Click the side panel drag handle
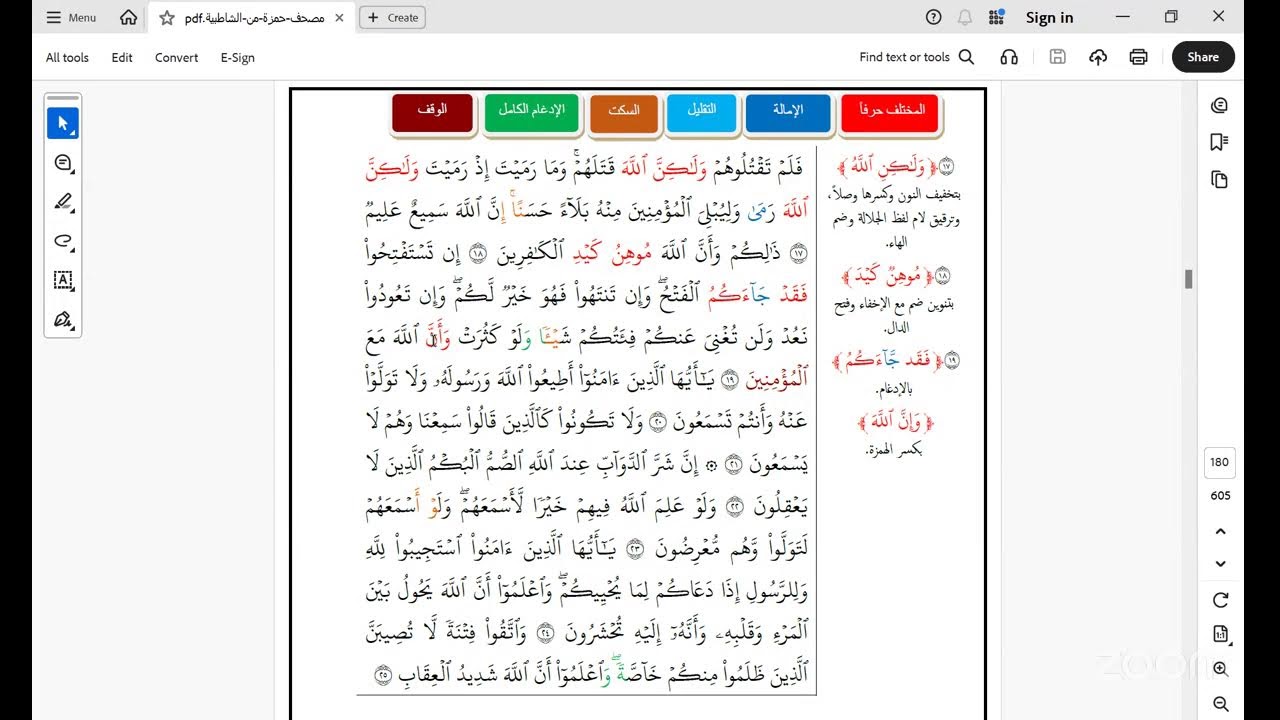The image size is (1280, 720). 63,98
